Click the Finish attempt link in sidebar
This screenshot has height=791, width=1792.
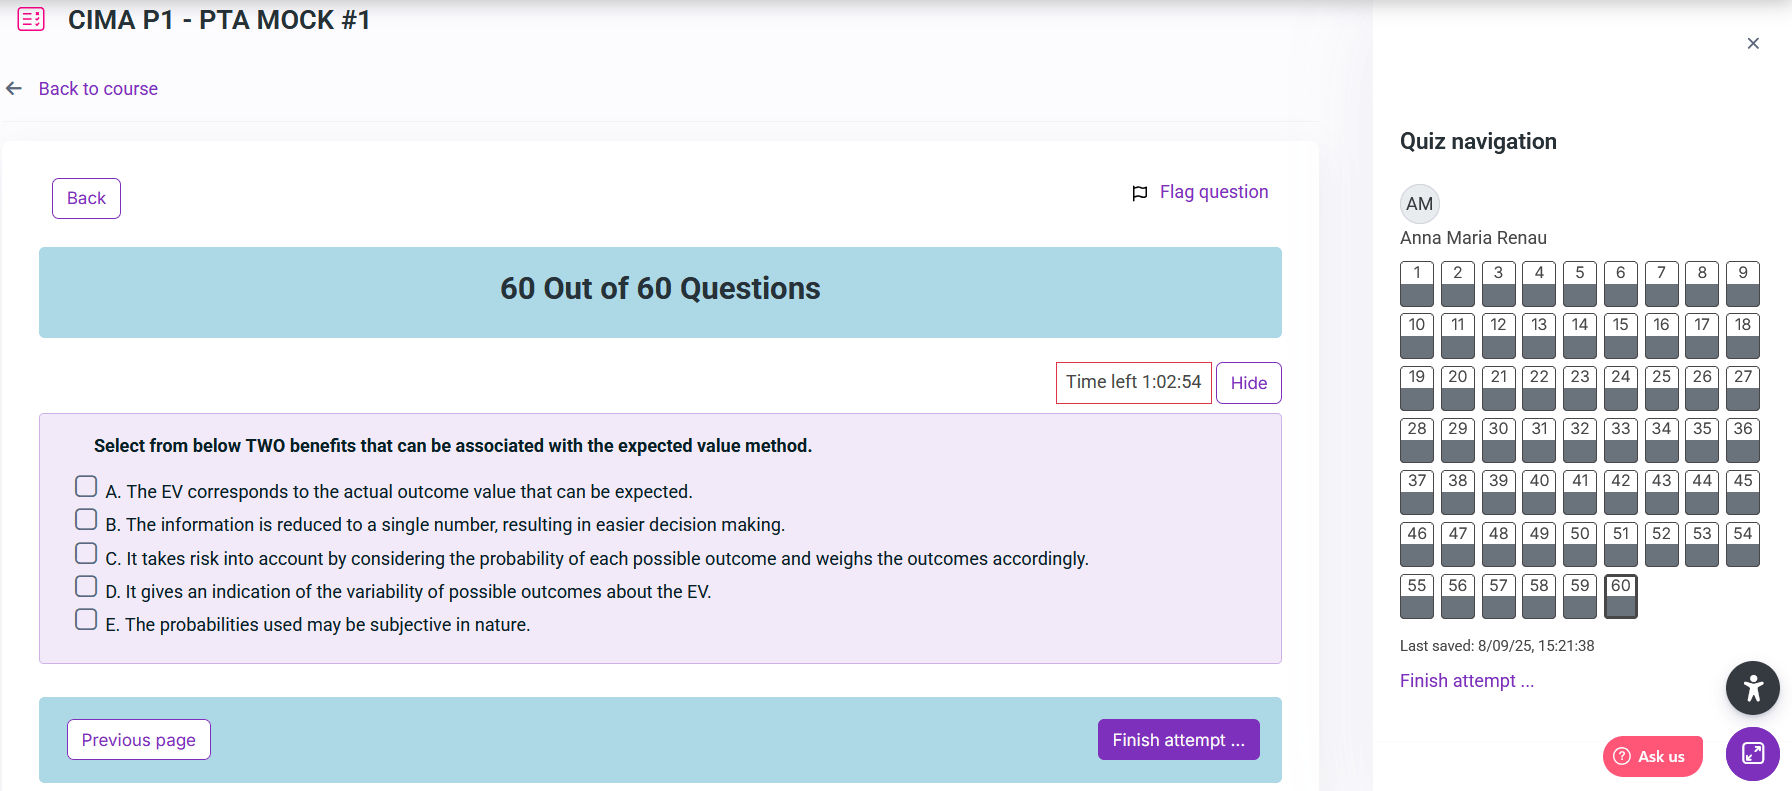pyautogui.click(x=1466, y=681)
